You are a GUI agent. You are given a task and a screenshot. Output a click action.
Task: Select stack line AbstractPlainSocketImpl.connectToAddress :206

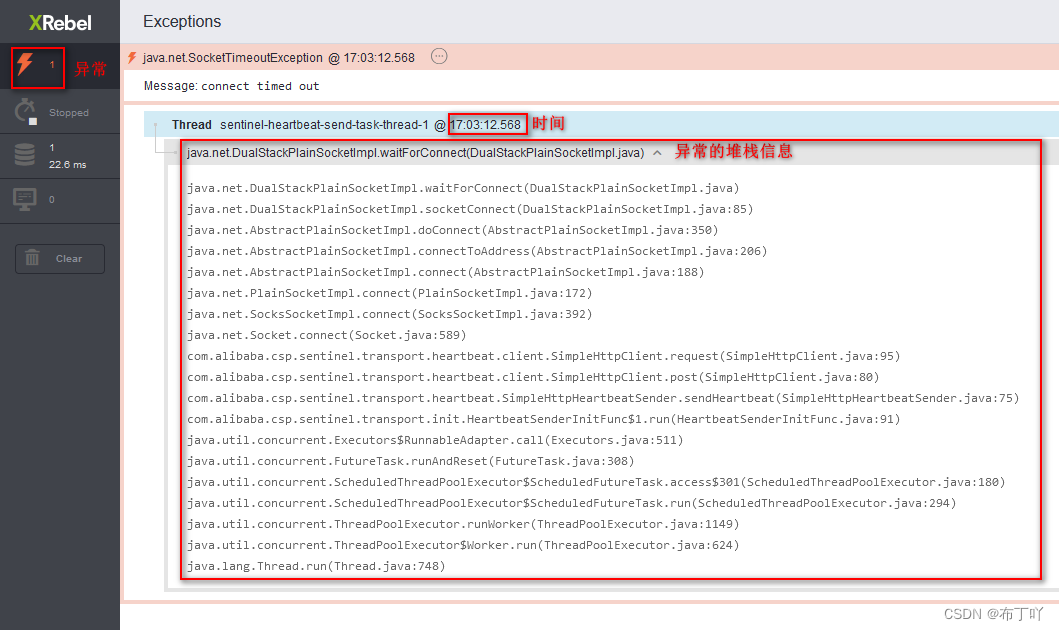[477, 251]
